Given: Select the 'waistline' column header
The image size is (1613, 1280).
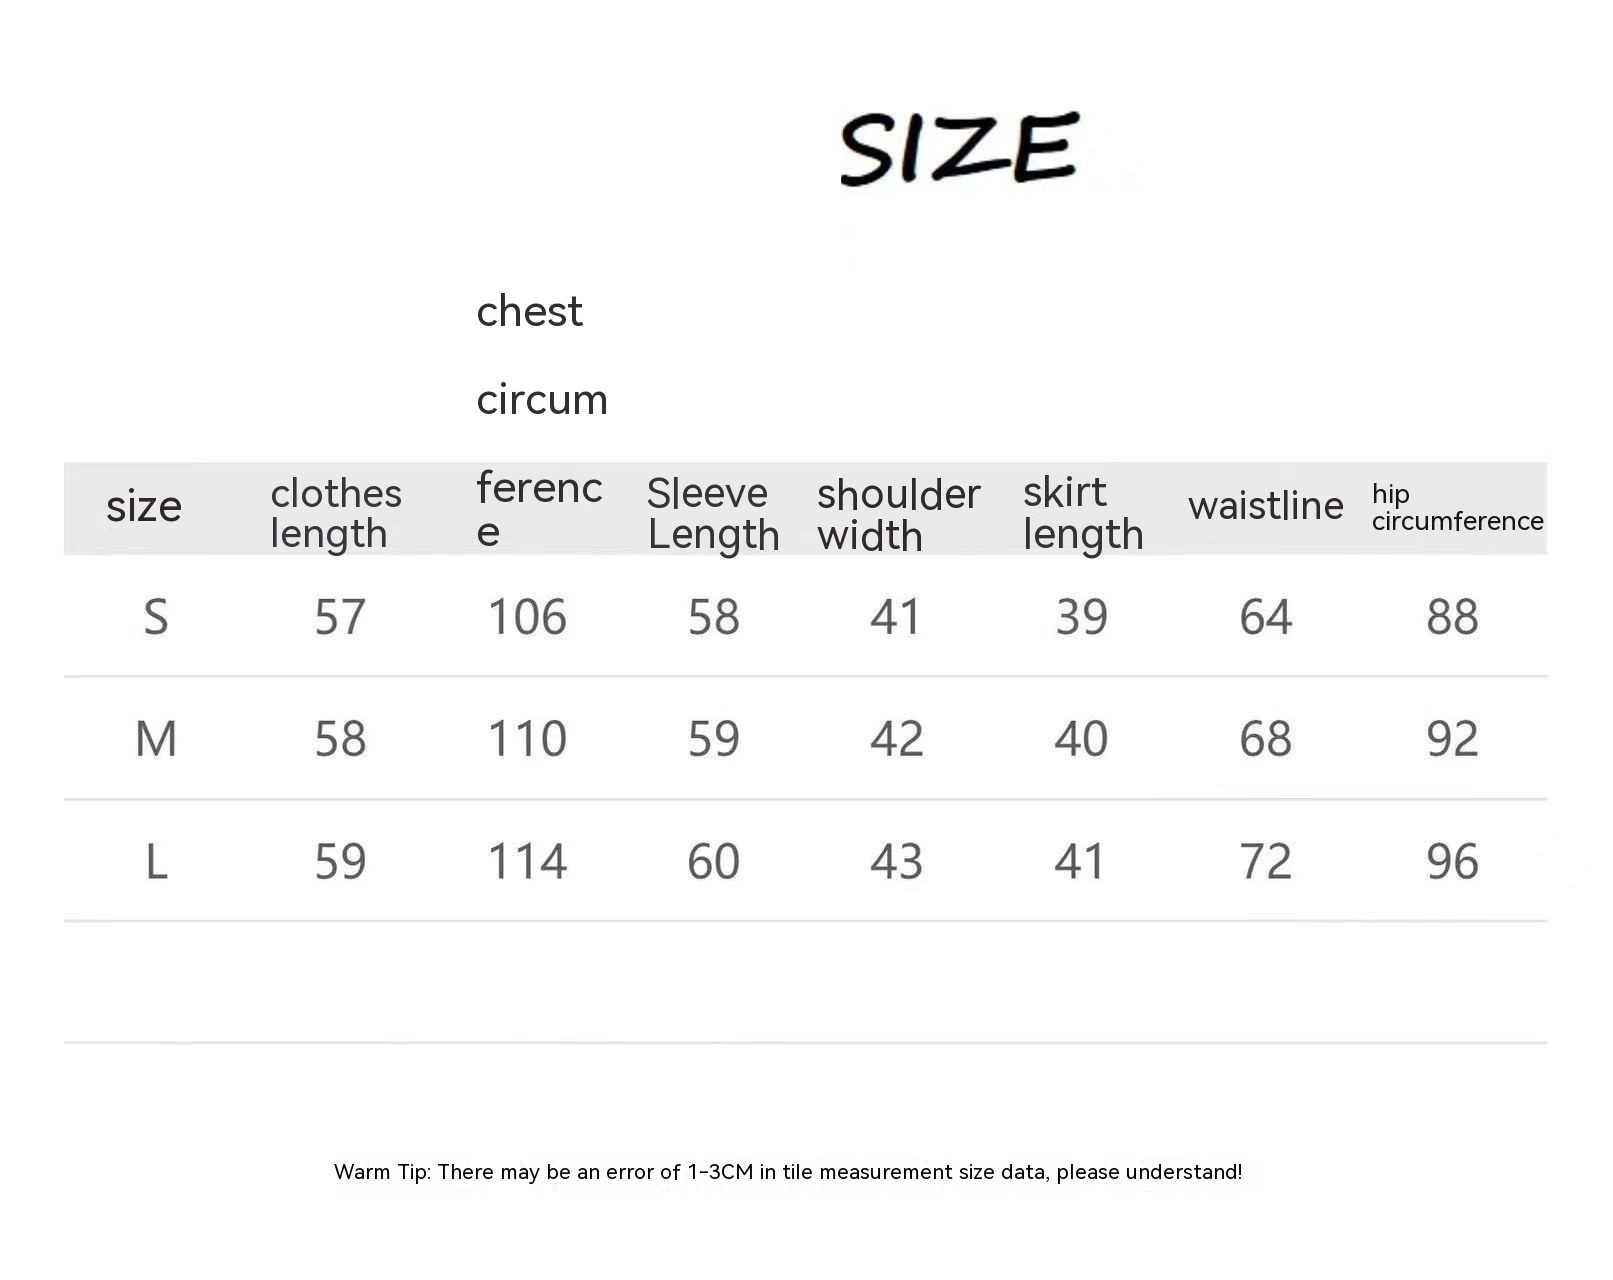Looking at the screenshot, I should coord(1265,506).
